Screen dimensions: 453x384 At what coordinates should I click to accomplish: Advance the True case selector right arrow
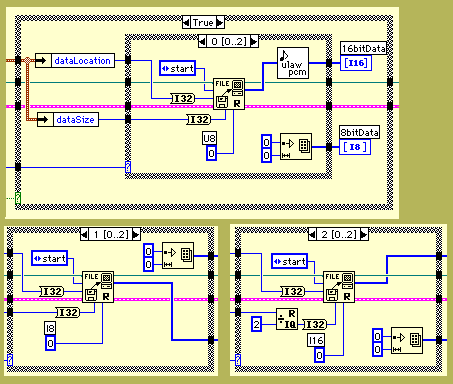click(220, 23)
